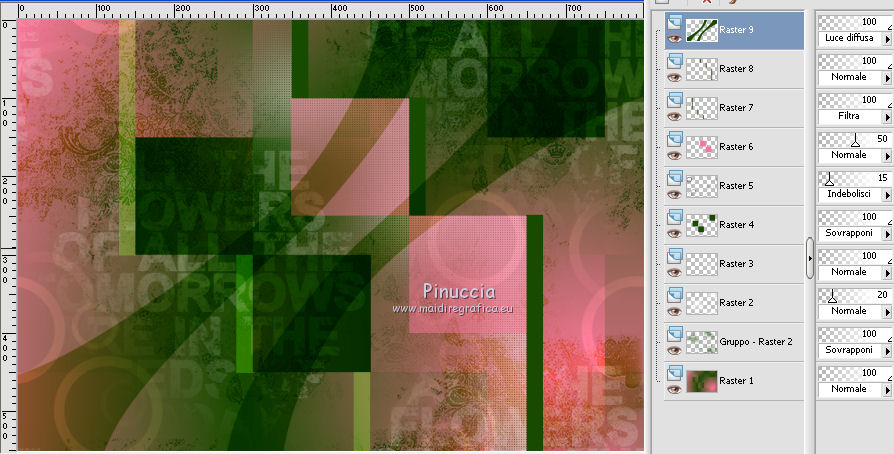894x454 pixels.
Task: Open blend mode dropdown for Gruppo - Raster 2
Action: [x=887, y=351]
